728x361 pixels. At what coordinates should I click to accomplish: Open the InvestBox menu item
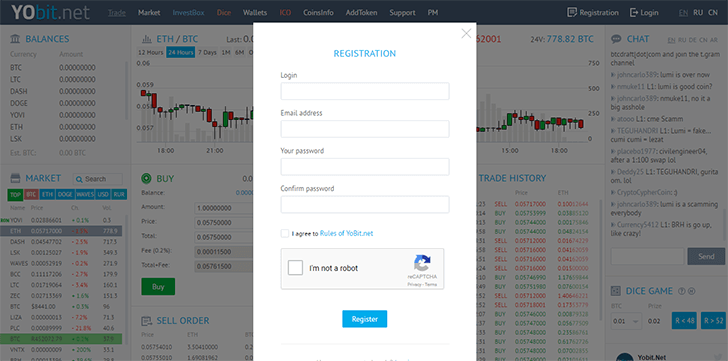[188, 13]
